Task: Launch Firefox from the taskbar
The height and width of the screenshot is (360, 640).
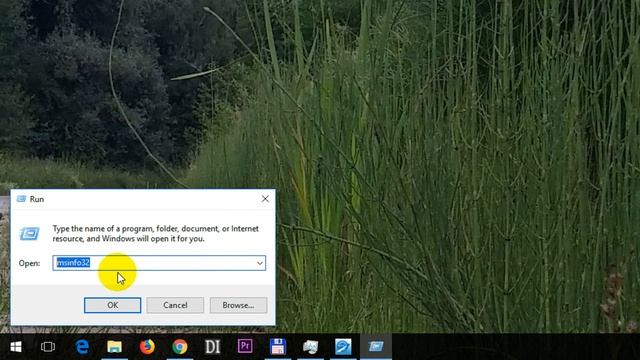Action: (147, 347)
